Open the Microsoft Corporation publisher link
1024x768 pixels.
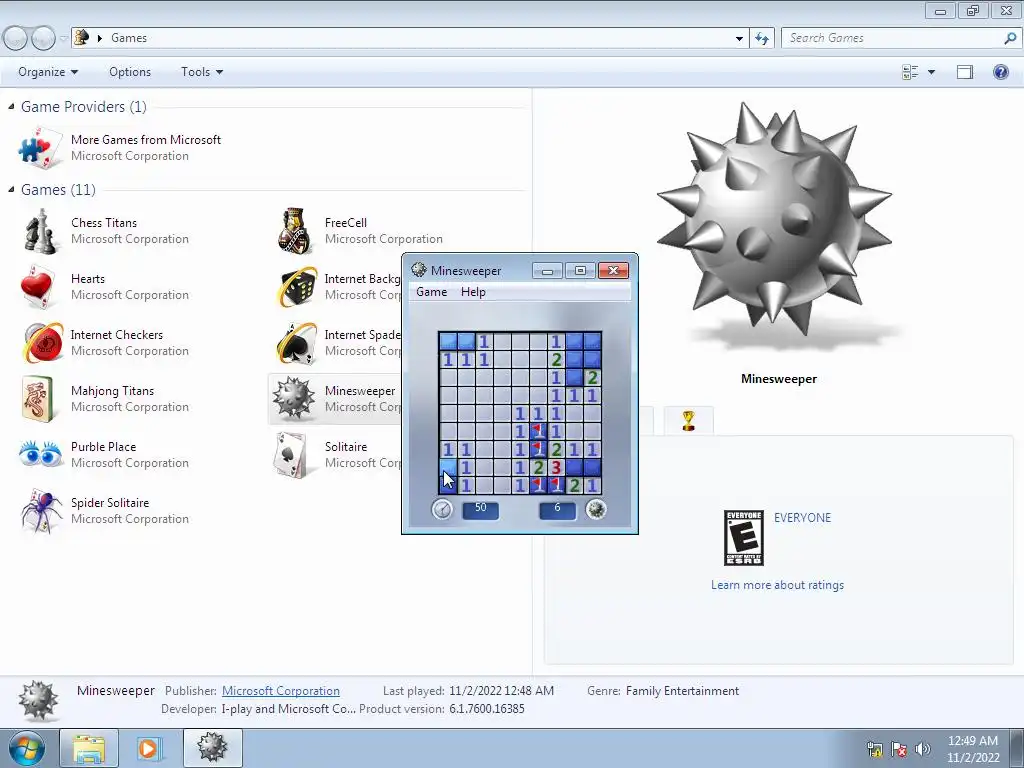[281, 691]
